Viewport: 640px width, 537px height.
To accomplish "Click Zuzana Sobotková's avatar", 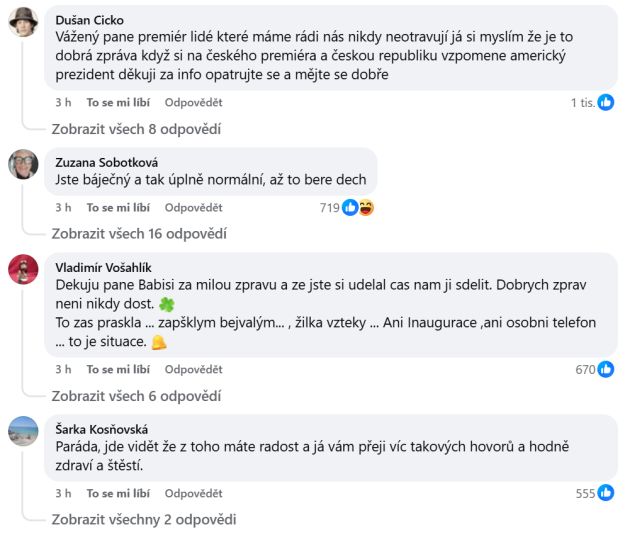I will [x=23, y=164].
